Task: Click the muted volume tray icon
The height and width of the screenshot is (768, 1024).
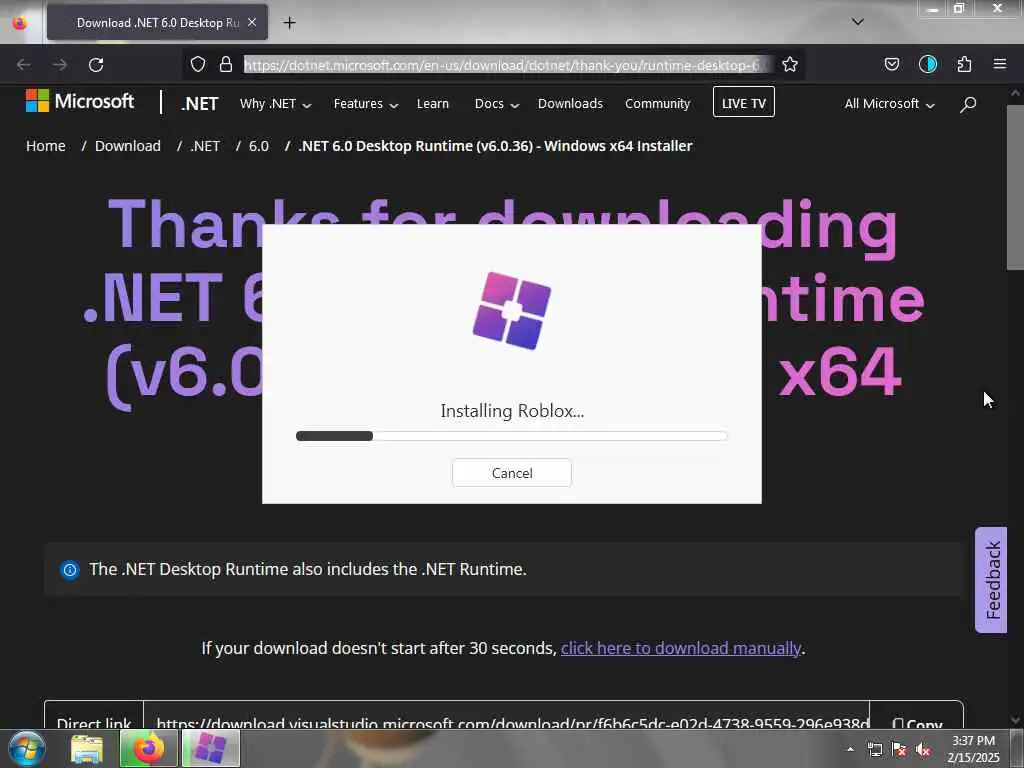Action: pyautogui.click(x=923, y=750)
